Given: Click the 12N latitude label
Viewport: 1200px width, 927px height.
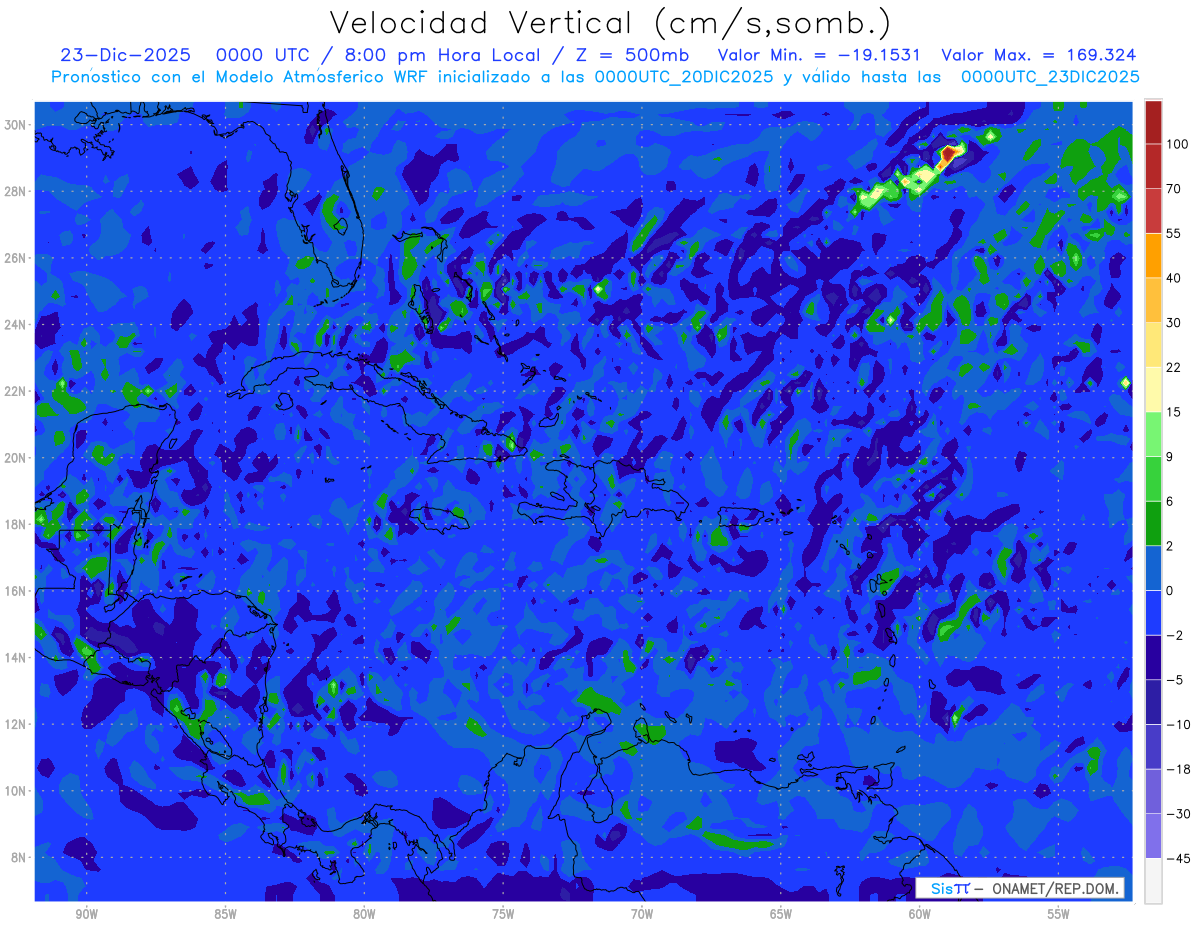Looking at the screenshot, I should tap(17, 724).
